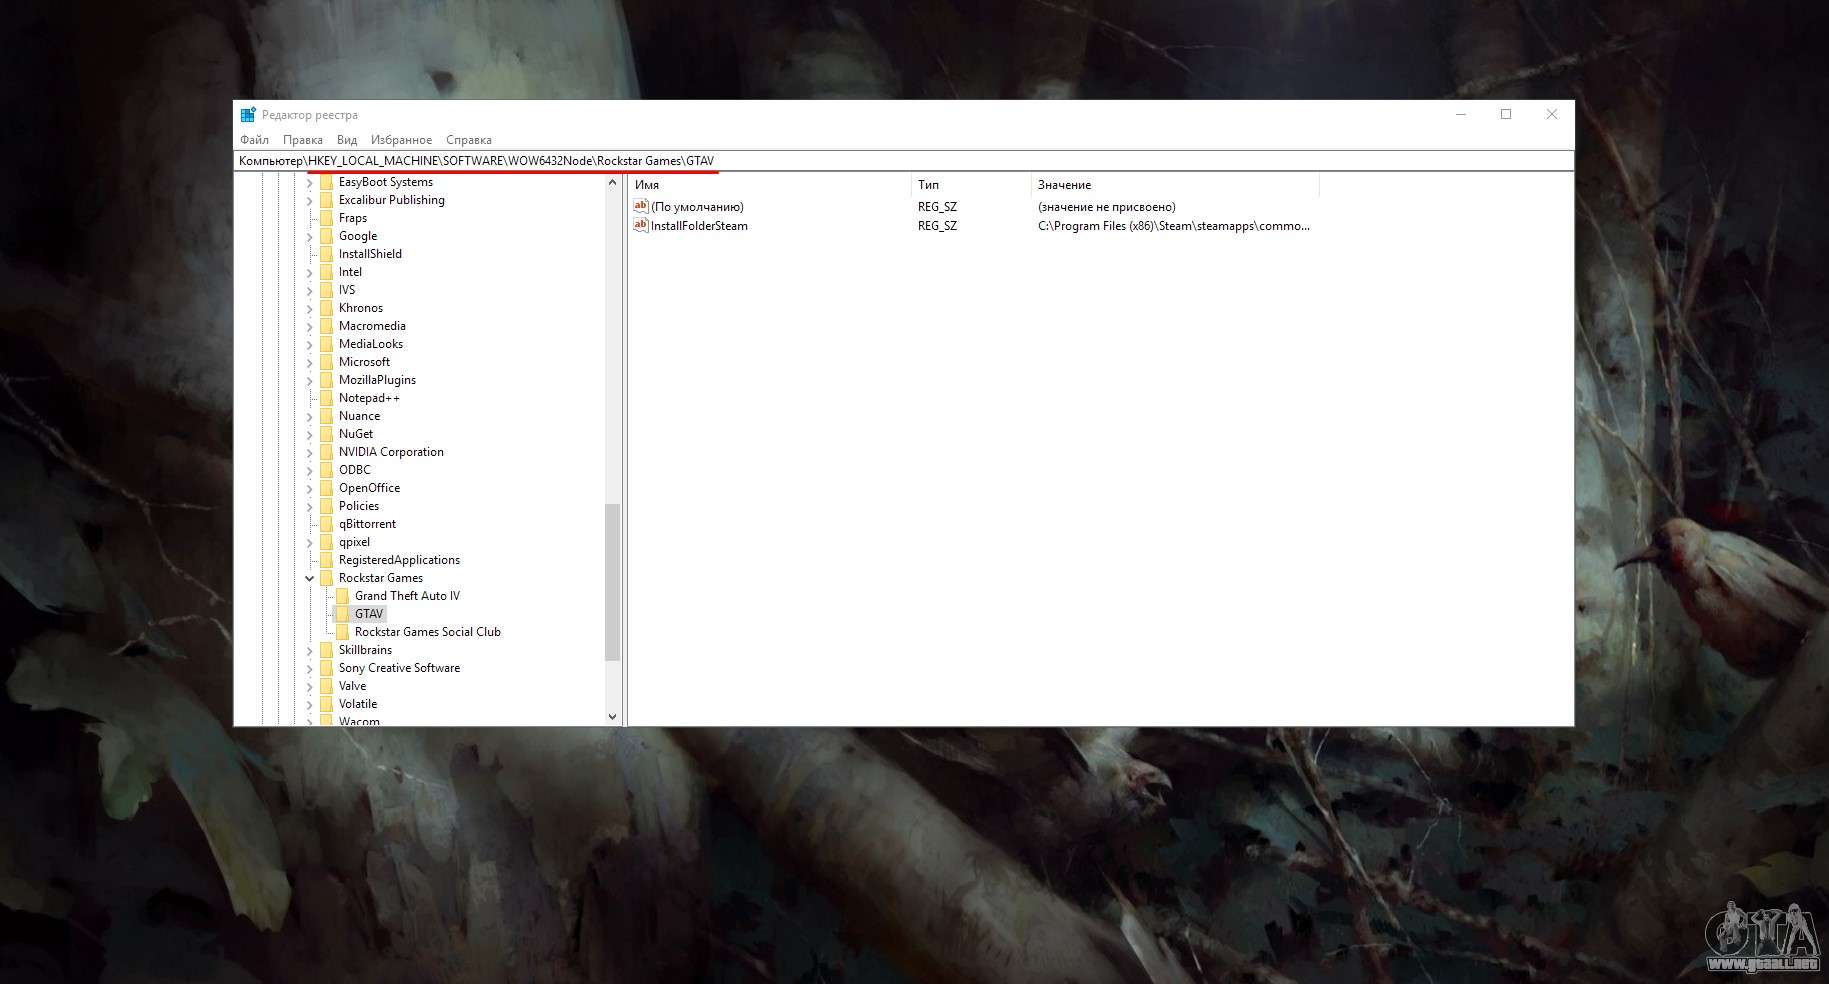
Task: Click the ODBC folder icon
Action: click(326, 470)
